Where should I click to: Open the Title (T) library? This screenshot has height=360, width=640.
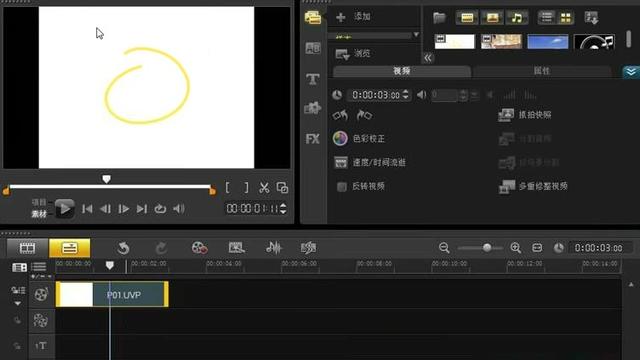click(313, 78)
